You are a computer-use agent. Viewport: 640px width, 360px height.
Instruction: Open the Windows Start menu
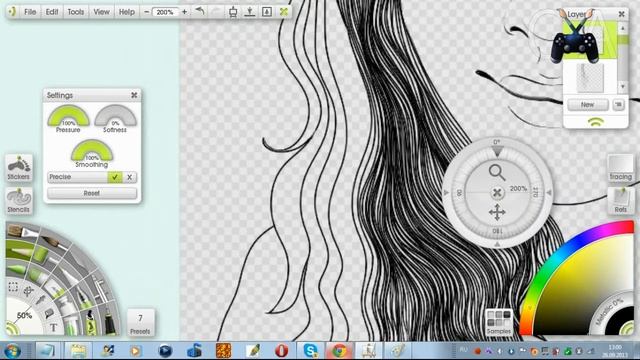12,351
